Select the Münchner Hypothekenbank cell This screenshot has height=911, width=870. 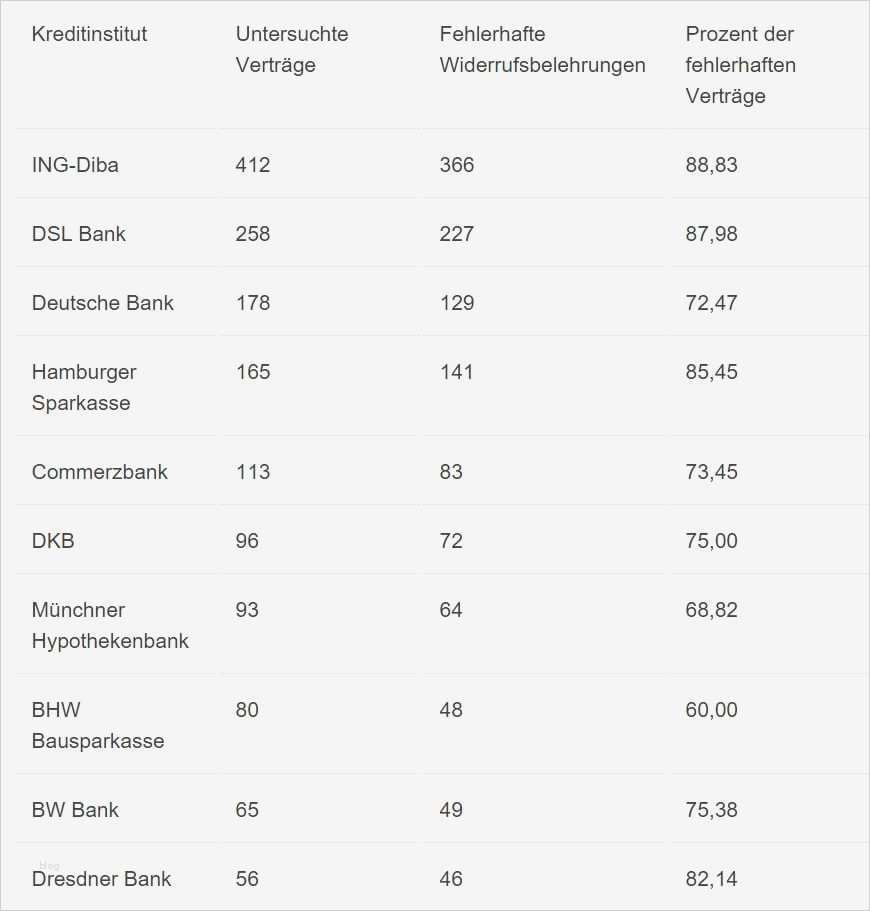pyautogui.click(x=110, y=625)
